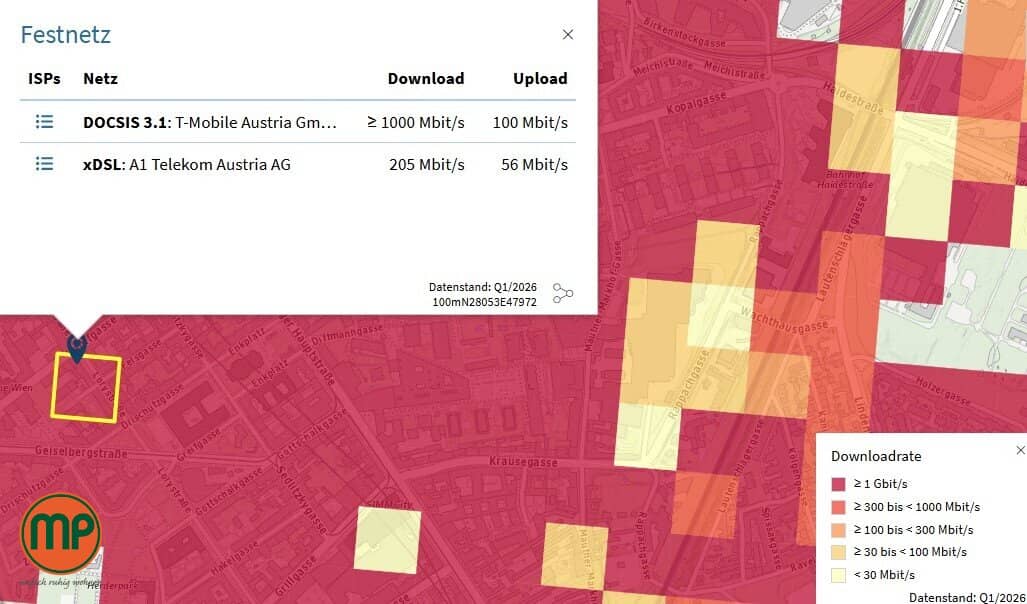Click the grid cell ID 100mN28053E47972
The width and height of the screenshot is (1027, 604).
pos(484,302)
